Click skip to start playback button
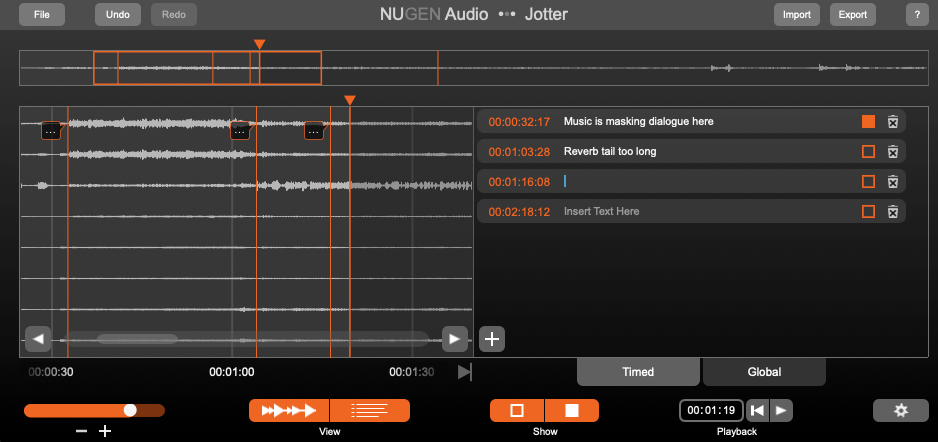The image size is (938, 442). 758,410
